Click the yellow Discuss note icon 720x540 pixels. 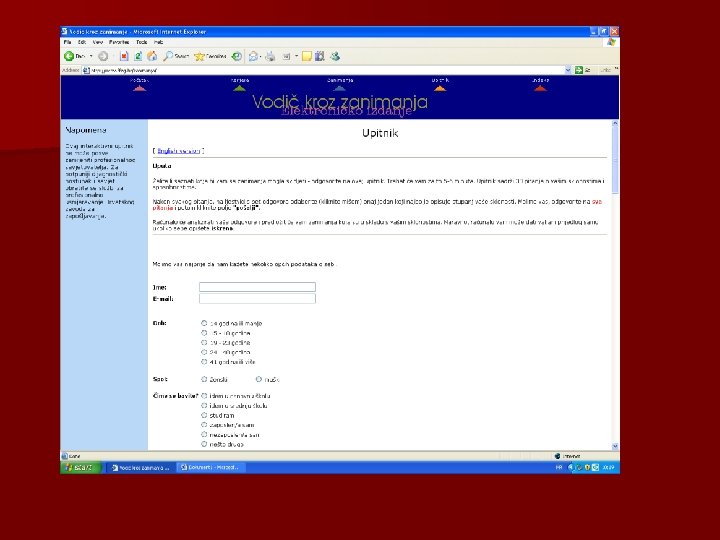(x=306, y=56)
